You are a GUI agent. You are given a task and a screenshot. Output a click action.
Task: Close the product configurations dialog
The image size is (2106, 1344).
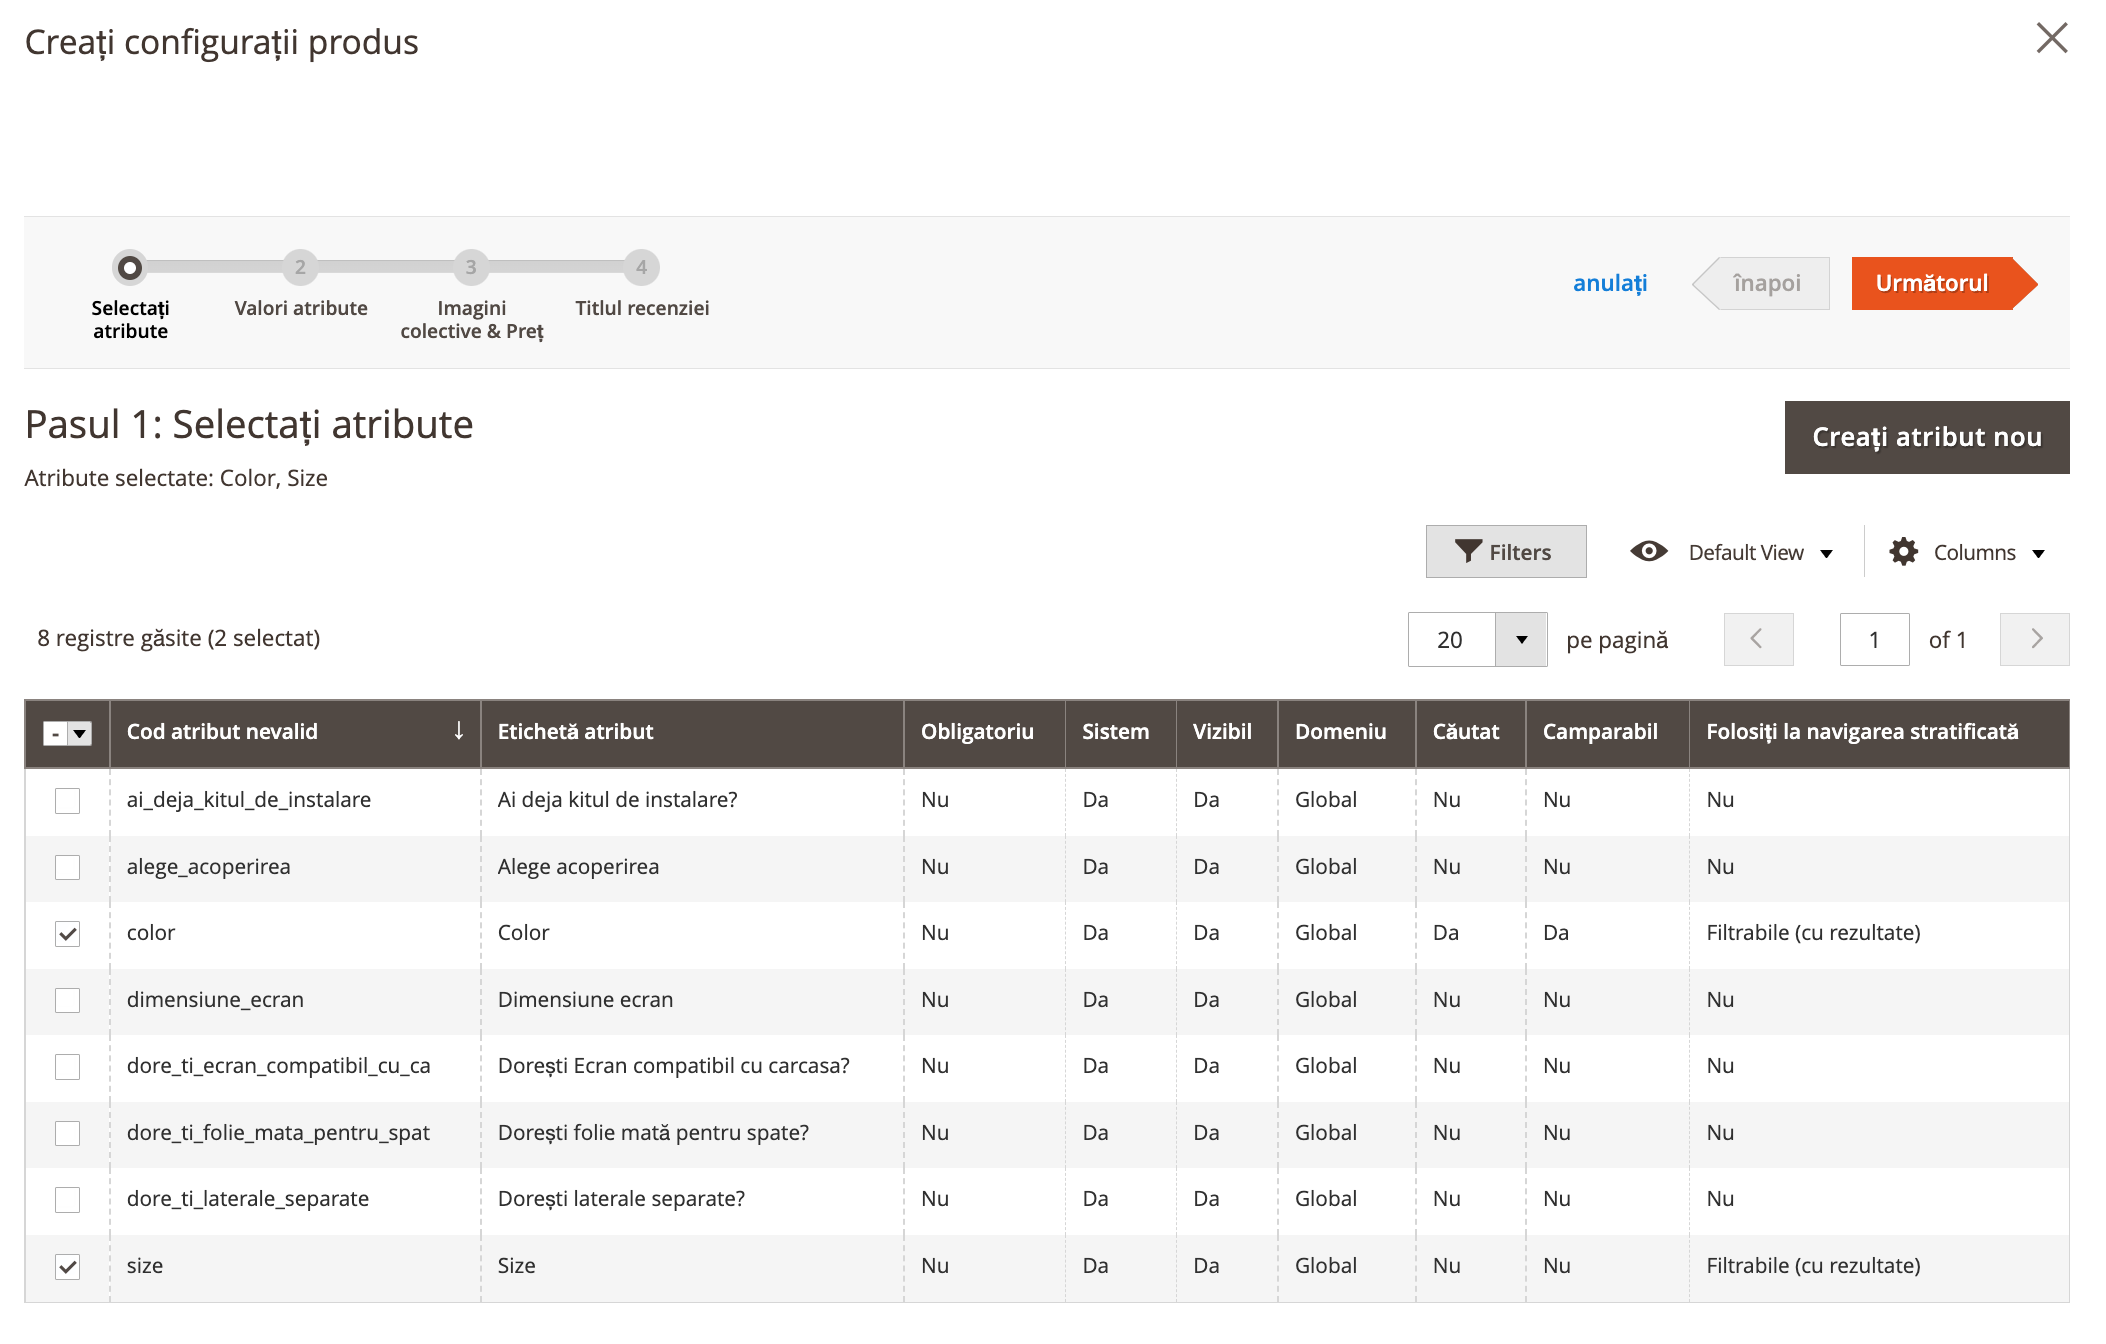pos(2051,39)
